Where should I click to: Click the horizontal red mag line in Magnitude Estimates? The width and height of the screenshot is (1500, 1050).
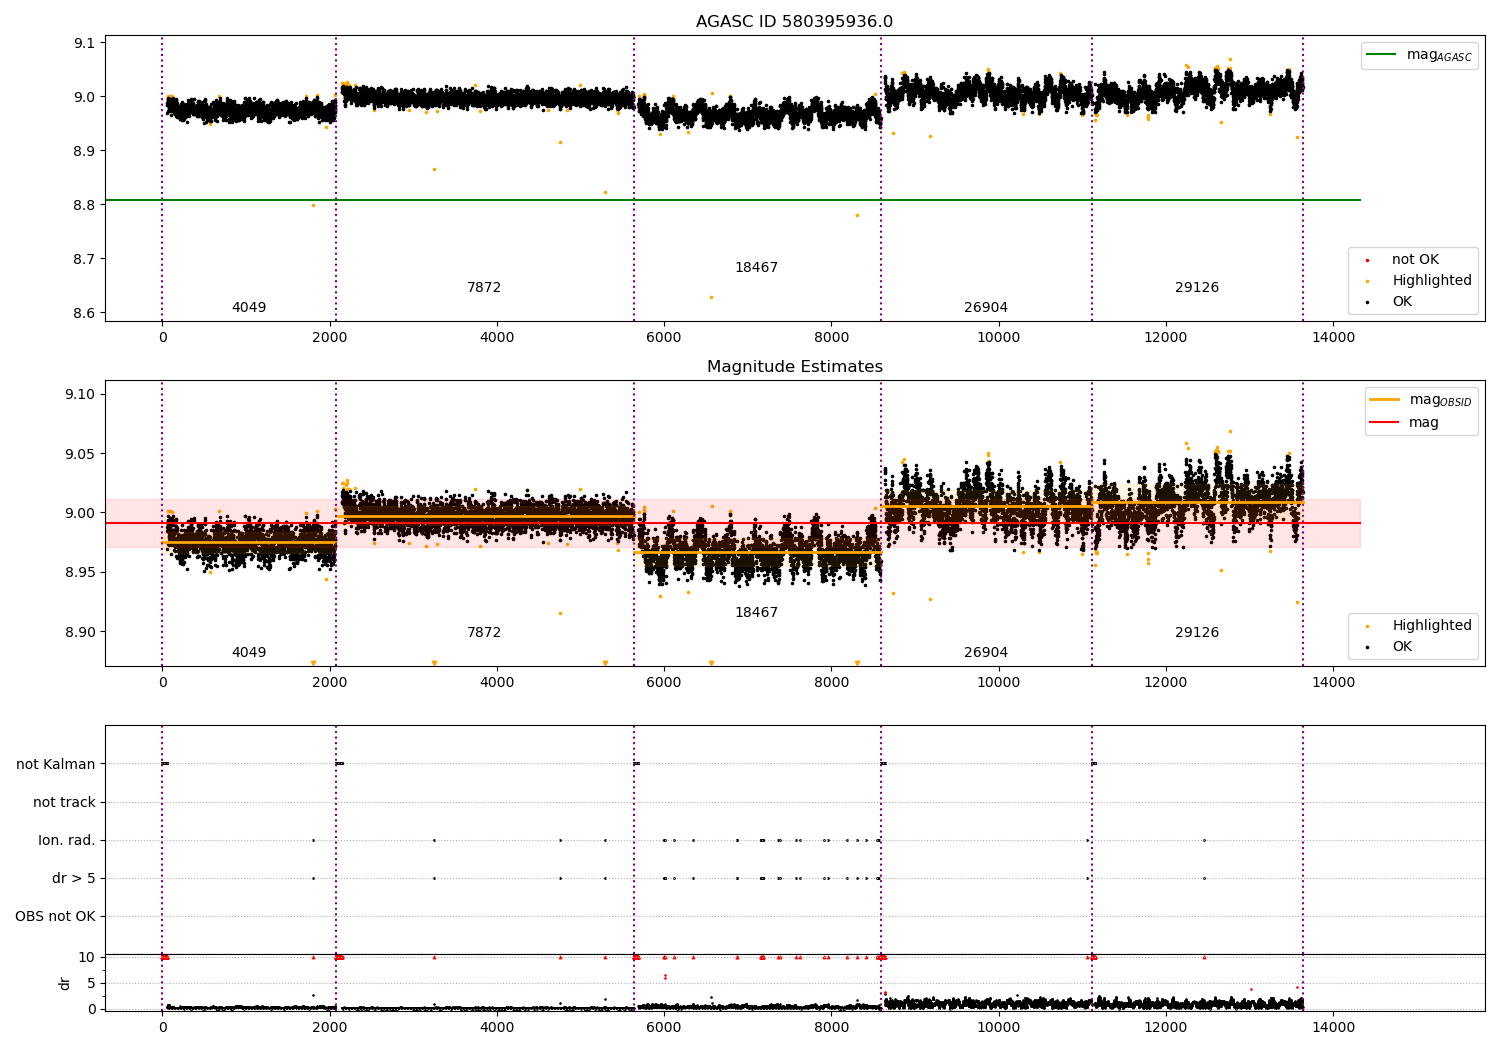coord(732,523)
